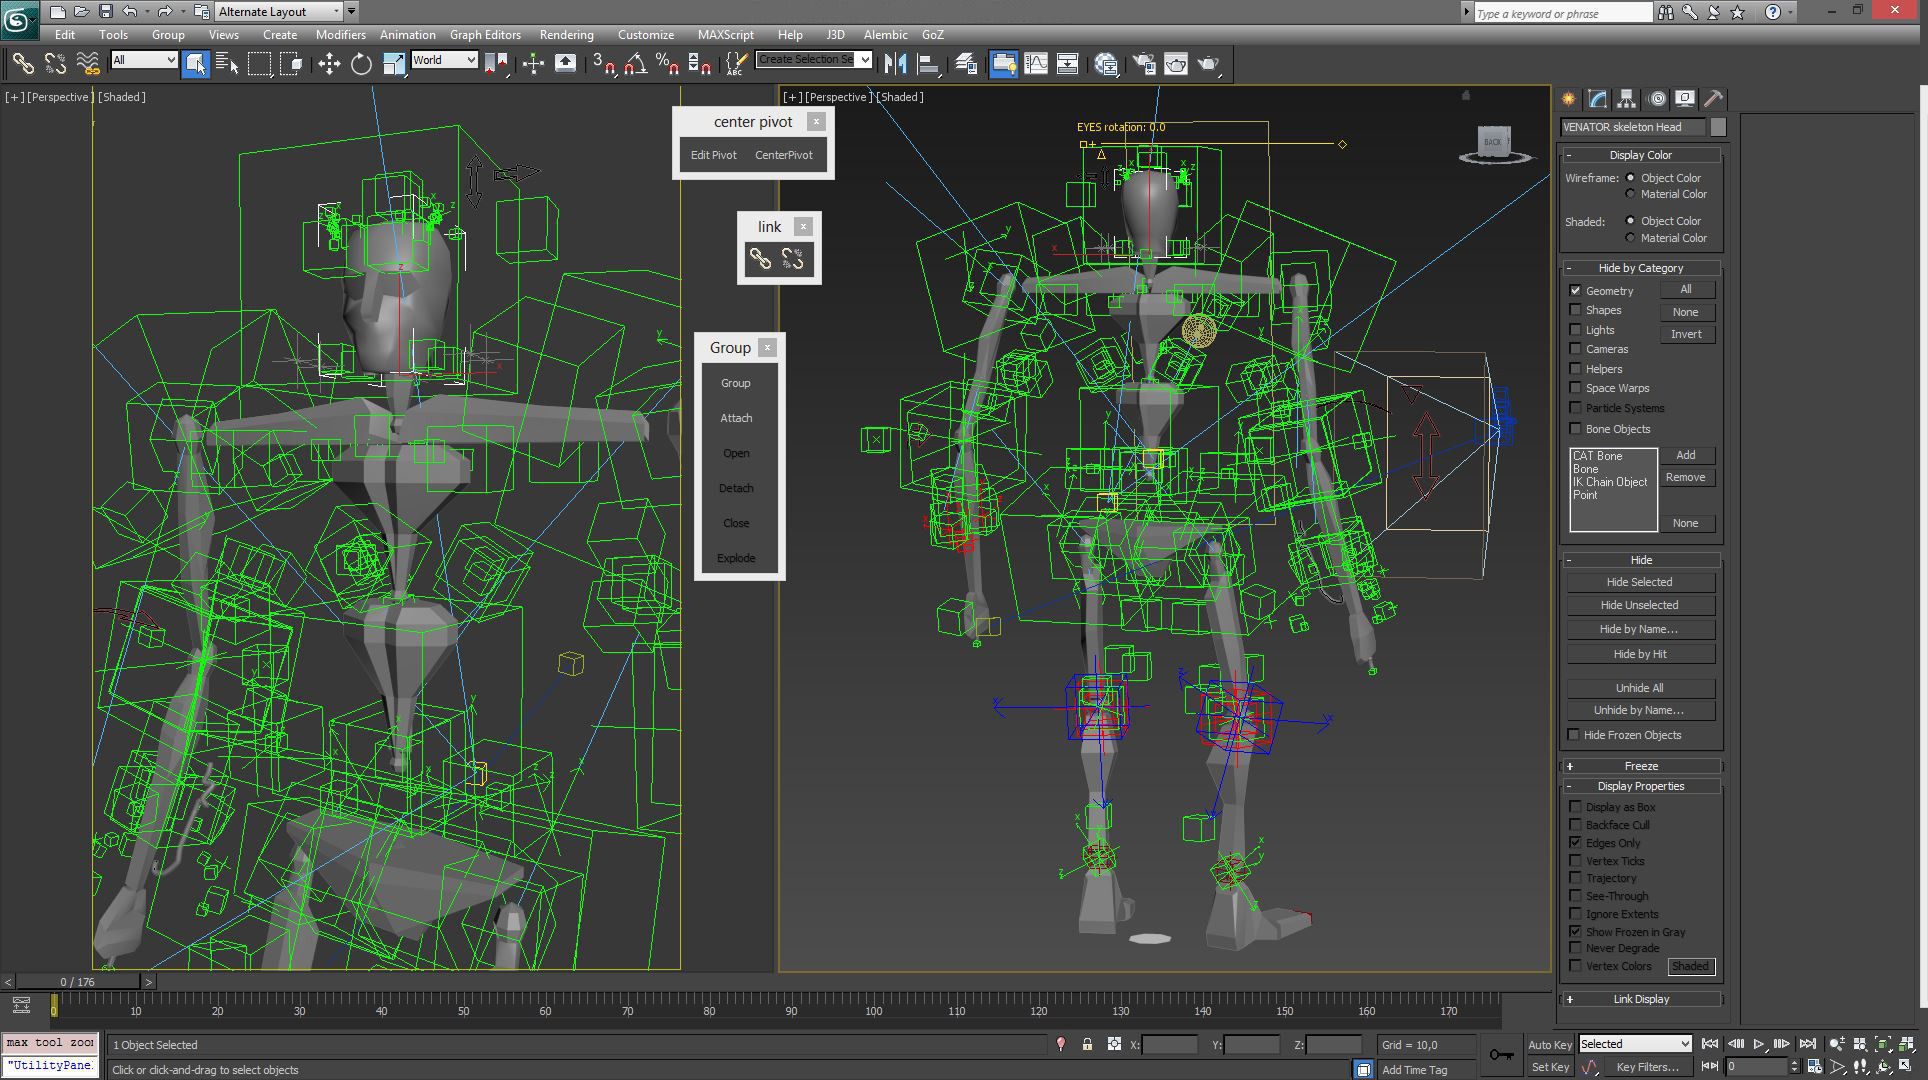
Task: Expand the Freeze rollout
Action: [x=1640, y=766]
